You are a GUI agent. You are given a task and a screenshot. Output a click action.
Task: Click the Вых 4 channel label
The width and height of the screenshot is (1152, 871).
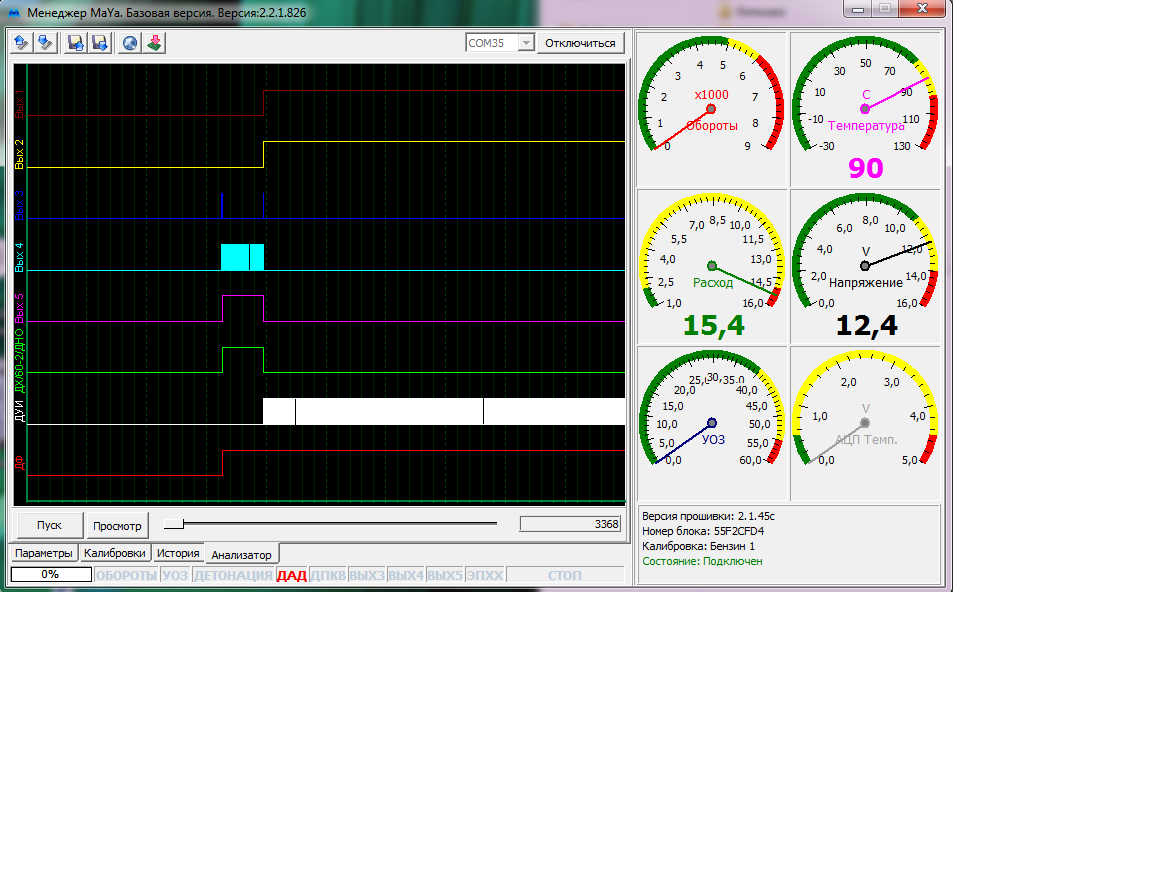pos(20,257)
